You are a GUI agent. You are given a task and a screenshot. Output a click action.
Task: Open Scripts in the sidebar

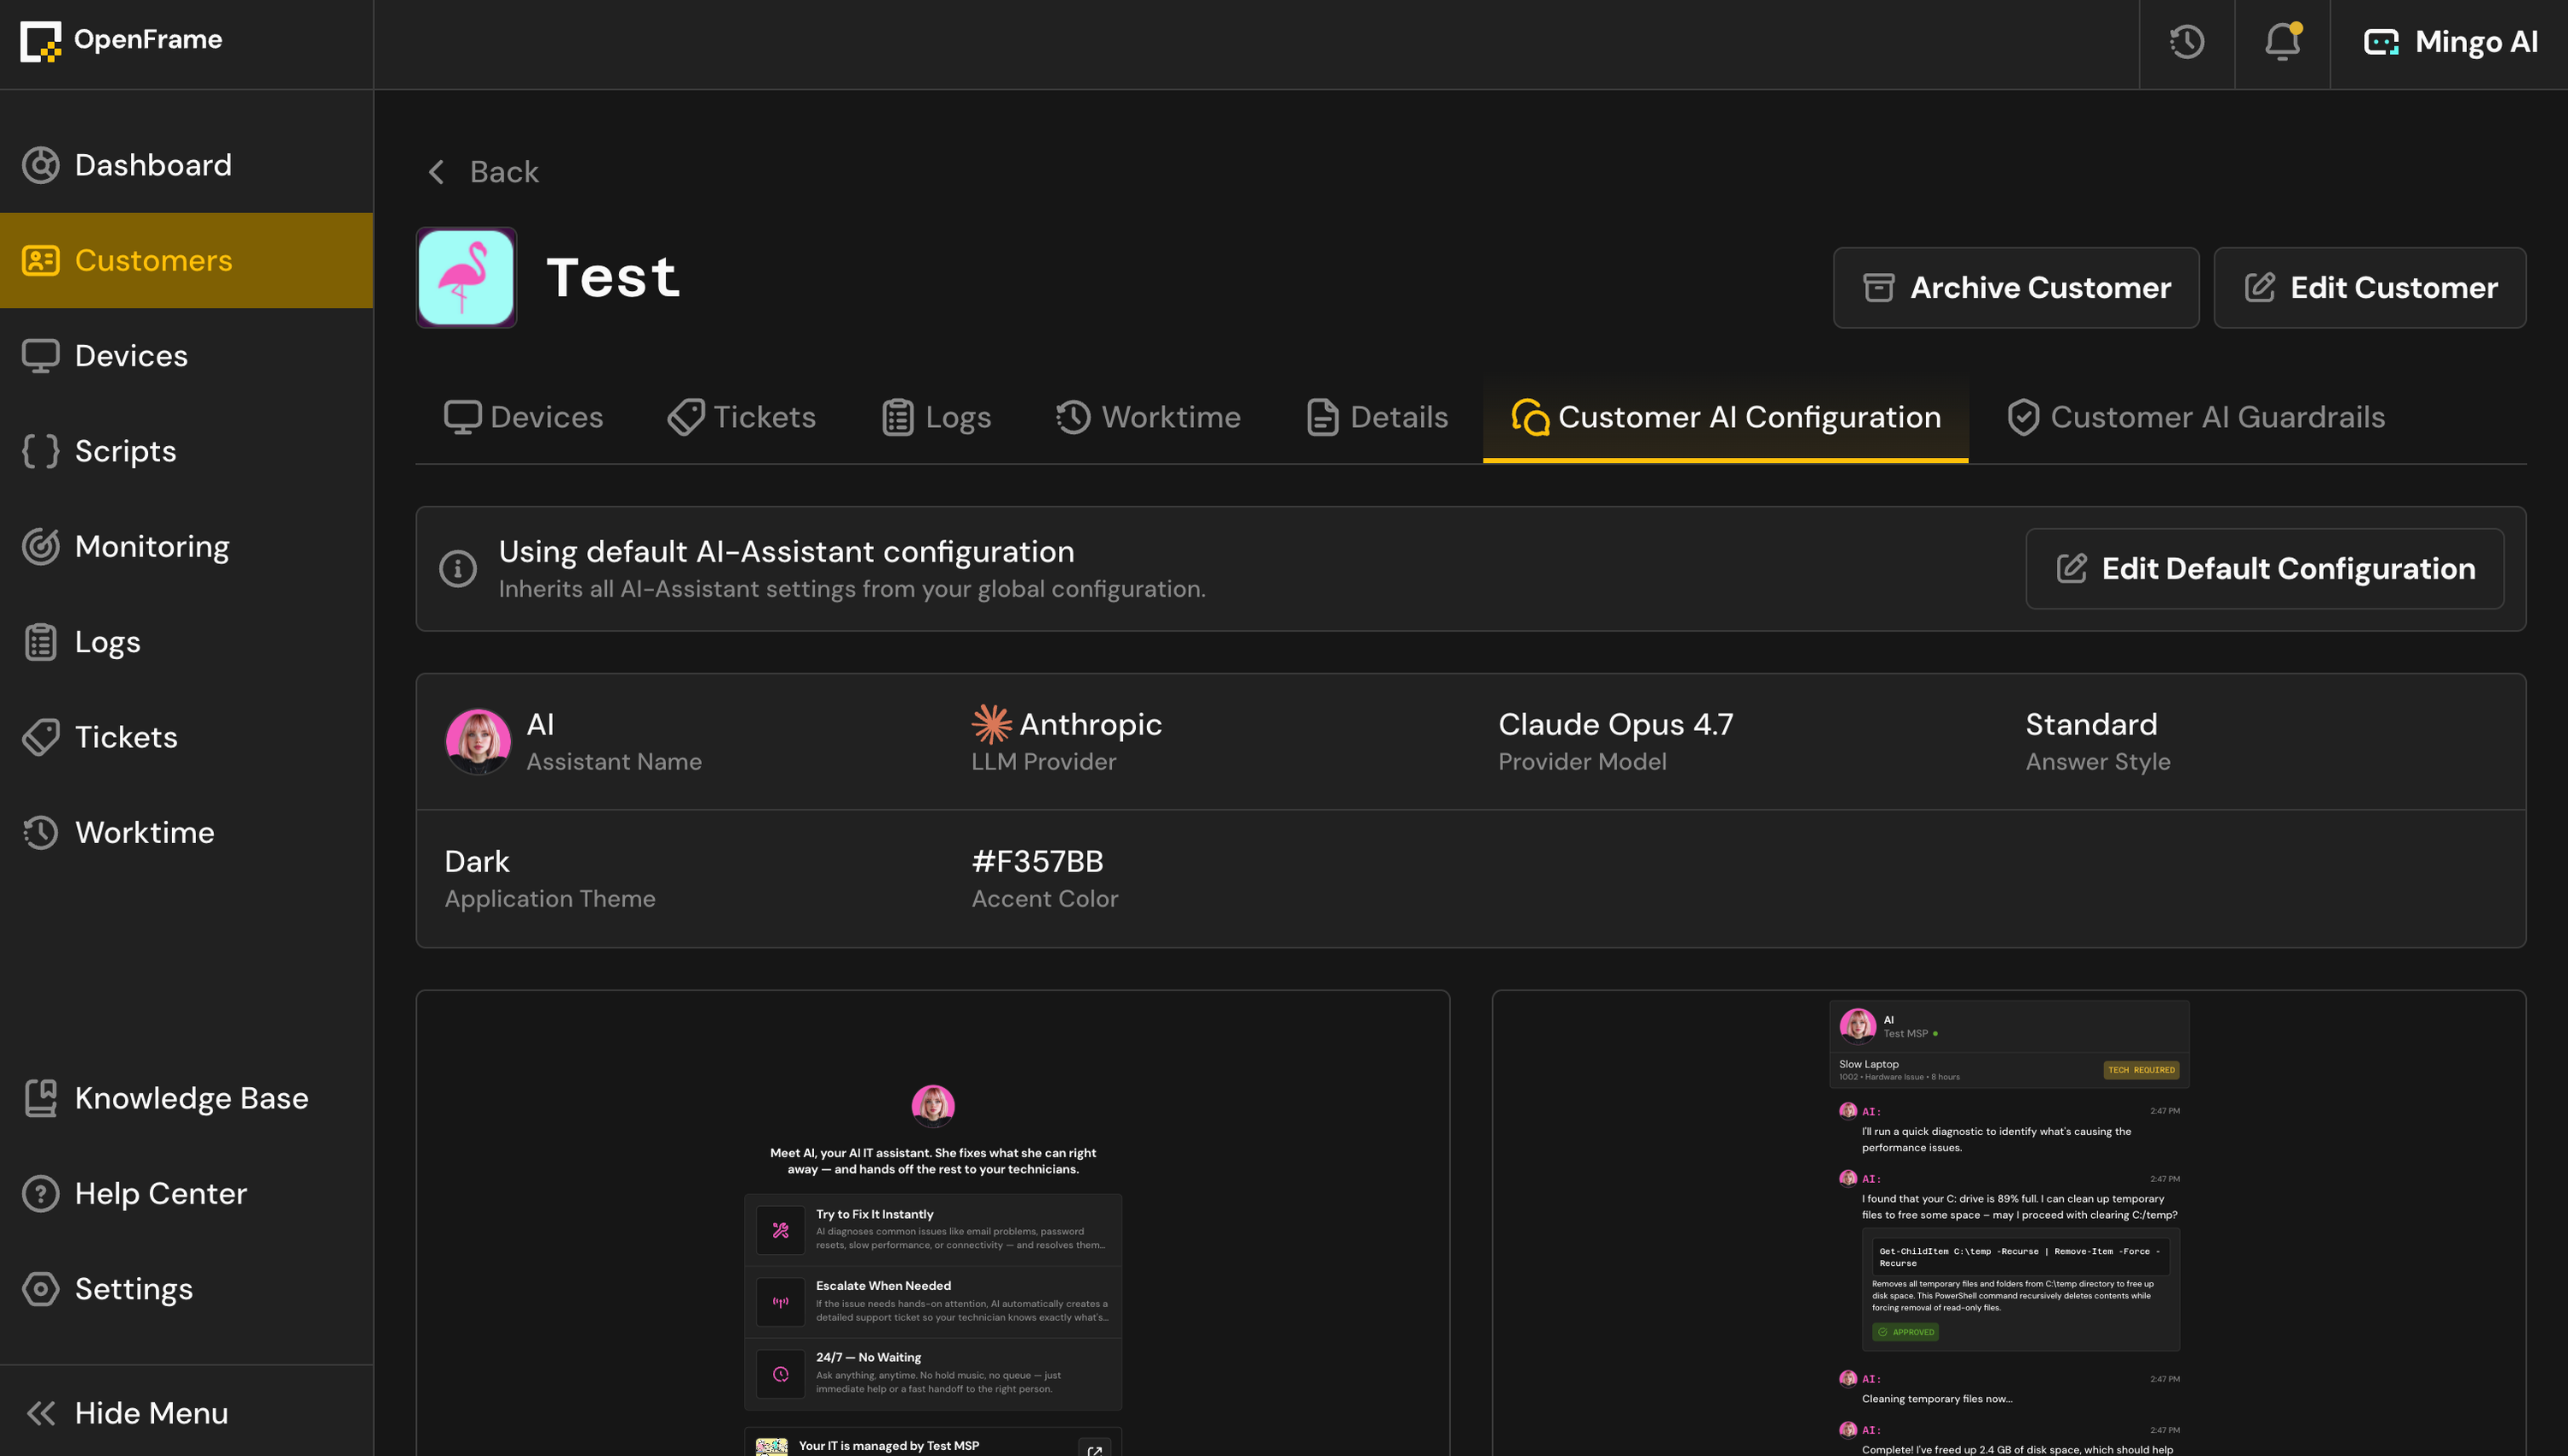(186, 451)
